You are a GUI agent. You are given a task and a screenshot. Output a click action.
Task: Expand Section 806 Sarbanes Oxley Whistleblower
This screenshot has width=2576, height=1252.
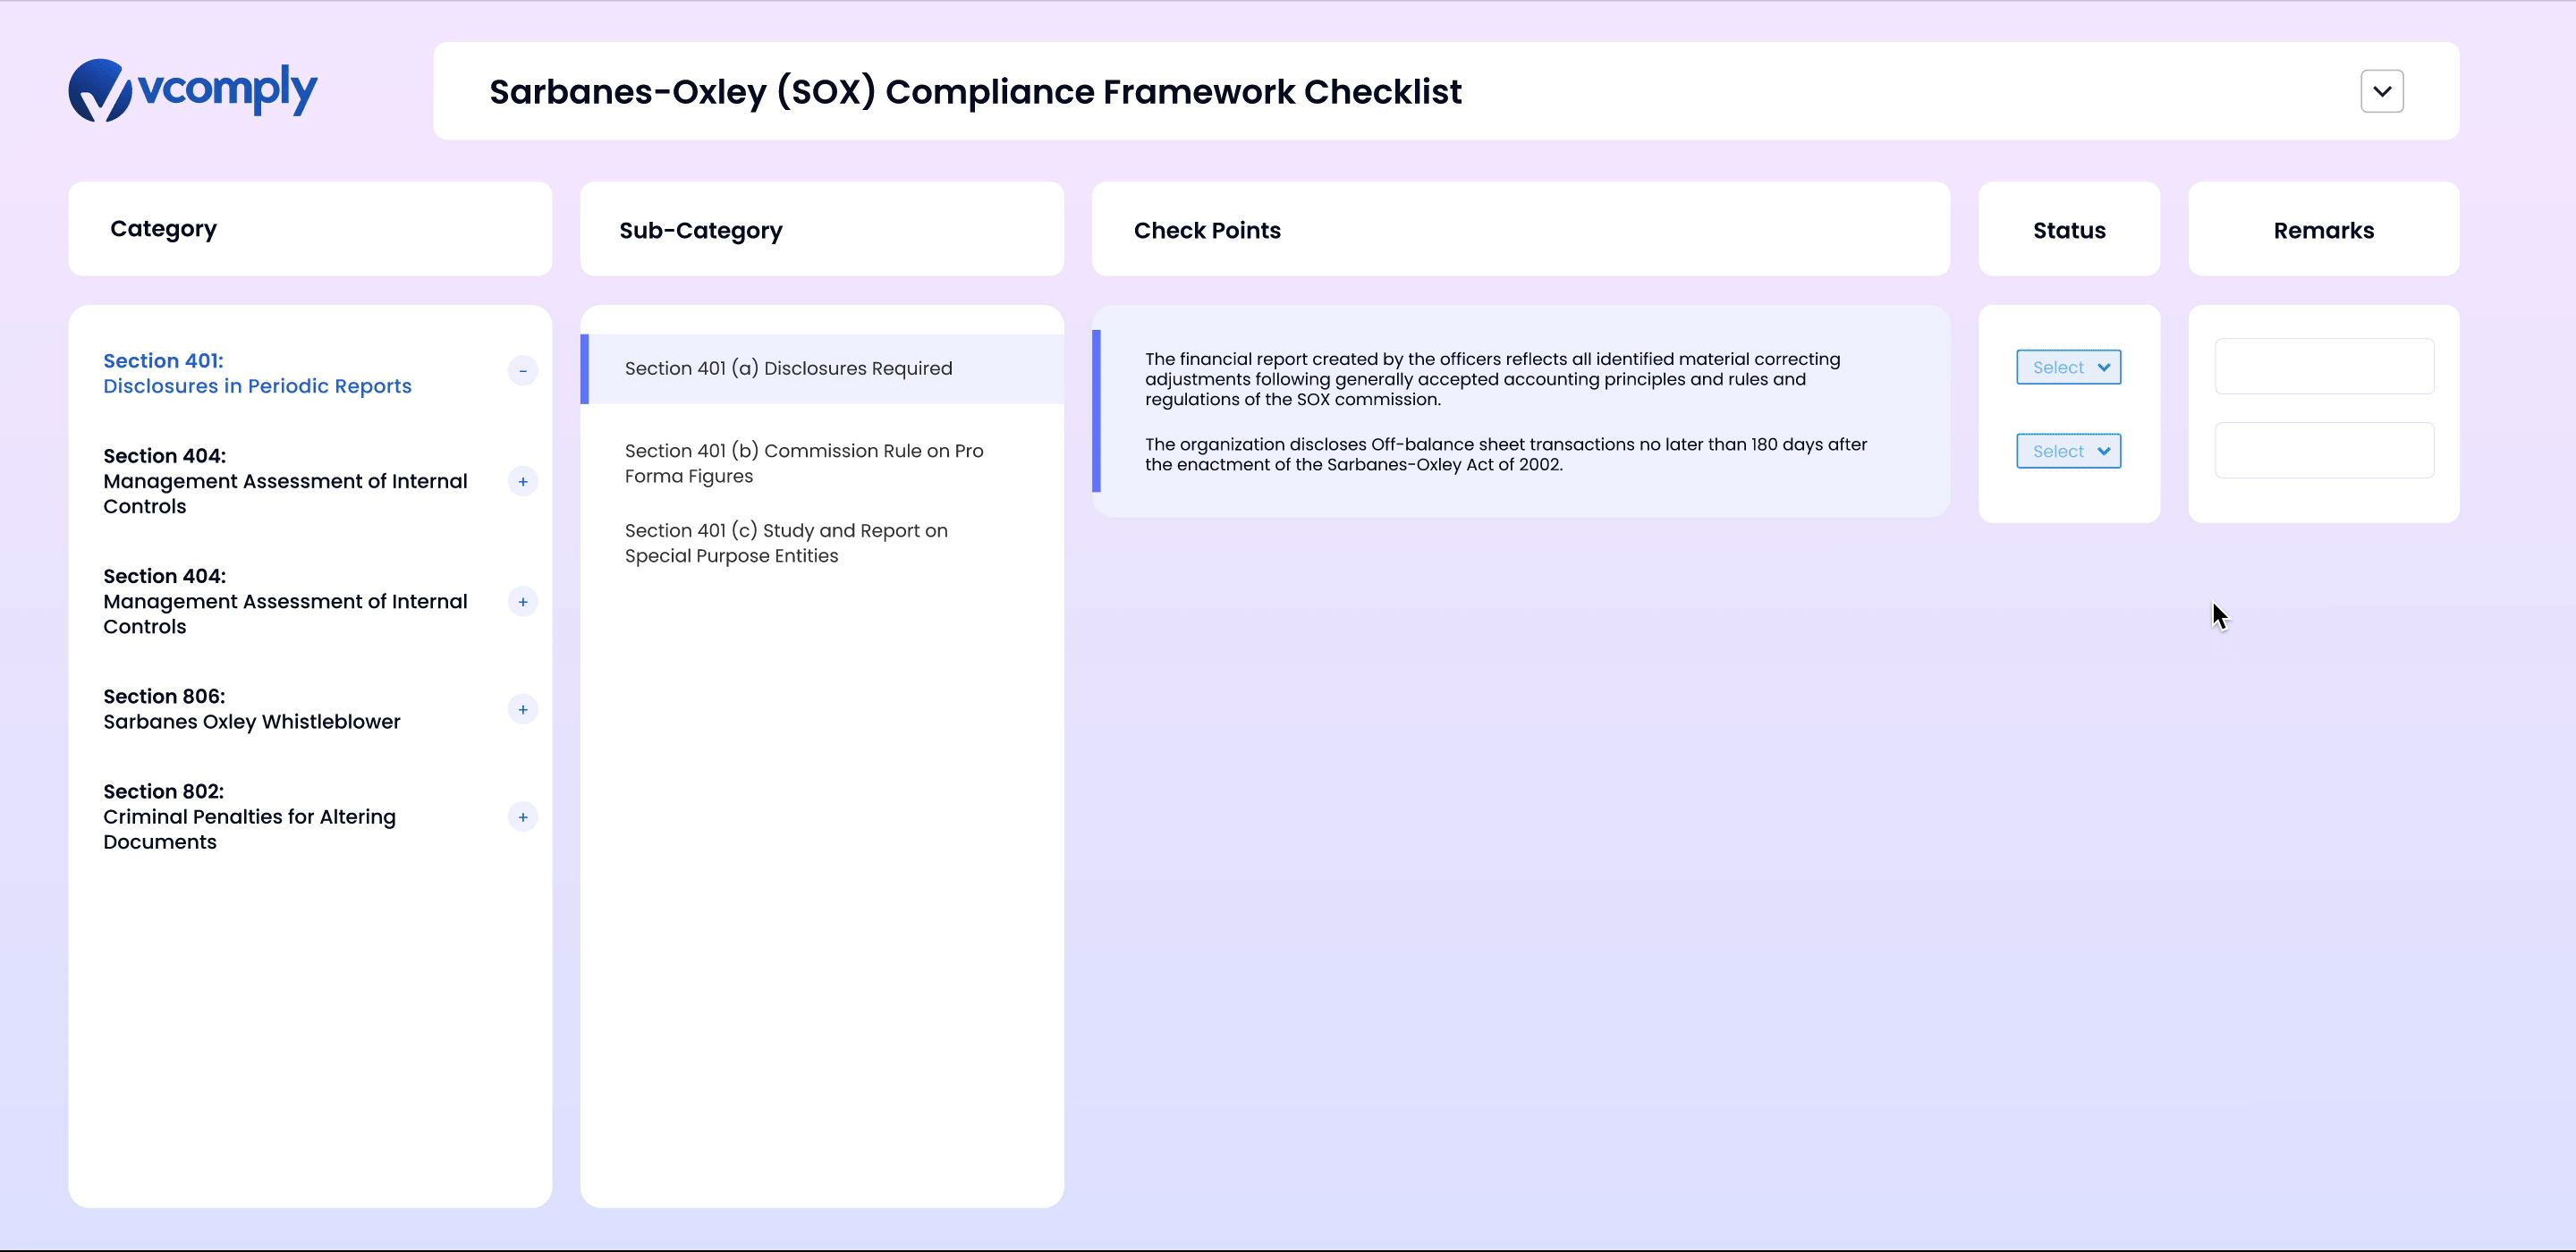pyautogui.click(x=524, y=708)
